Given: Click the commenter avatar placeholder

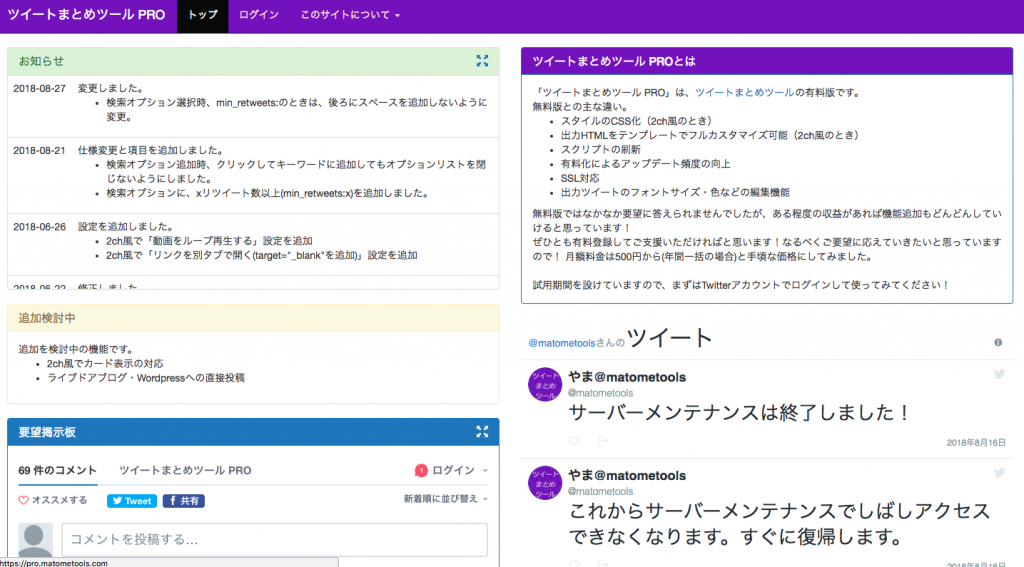Looking at the screenshot, I should click(x=35, y=540).
